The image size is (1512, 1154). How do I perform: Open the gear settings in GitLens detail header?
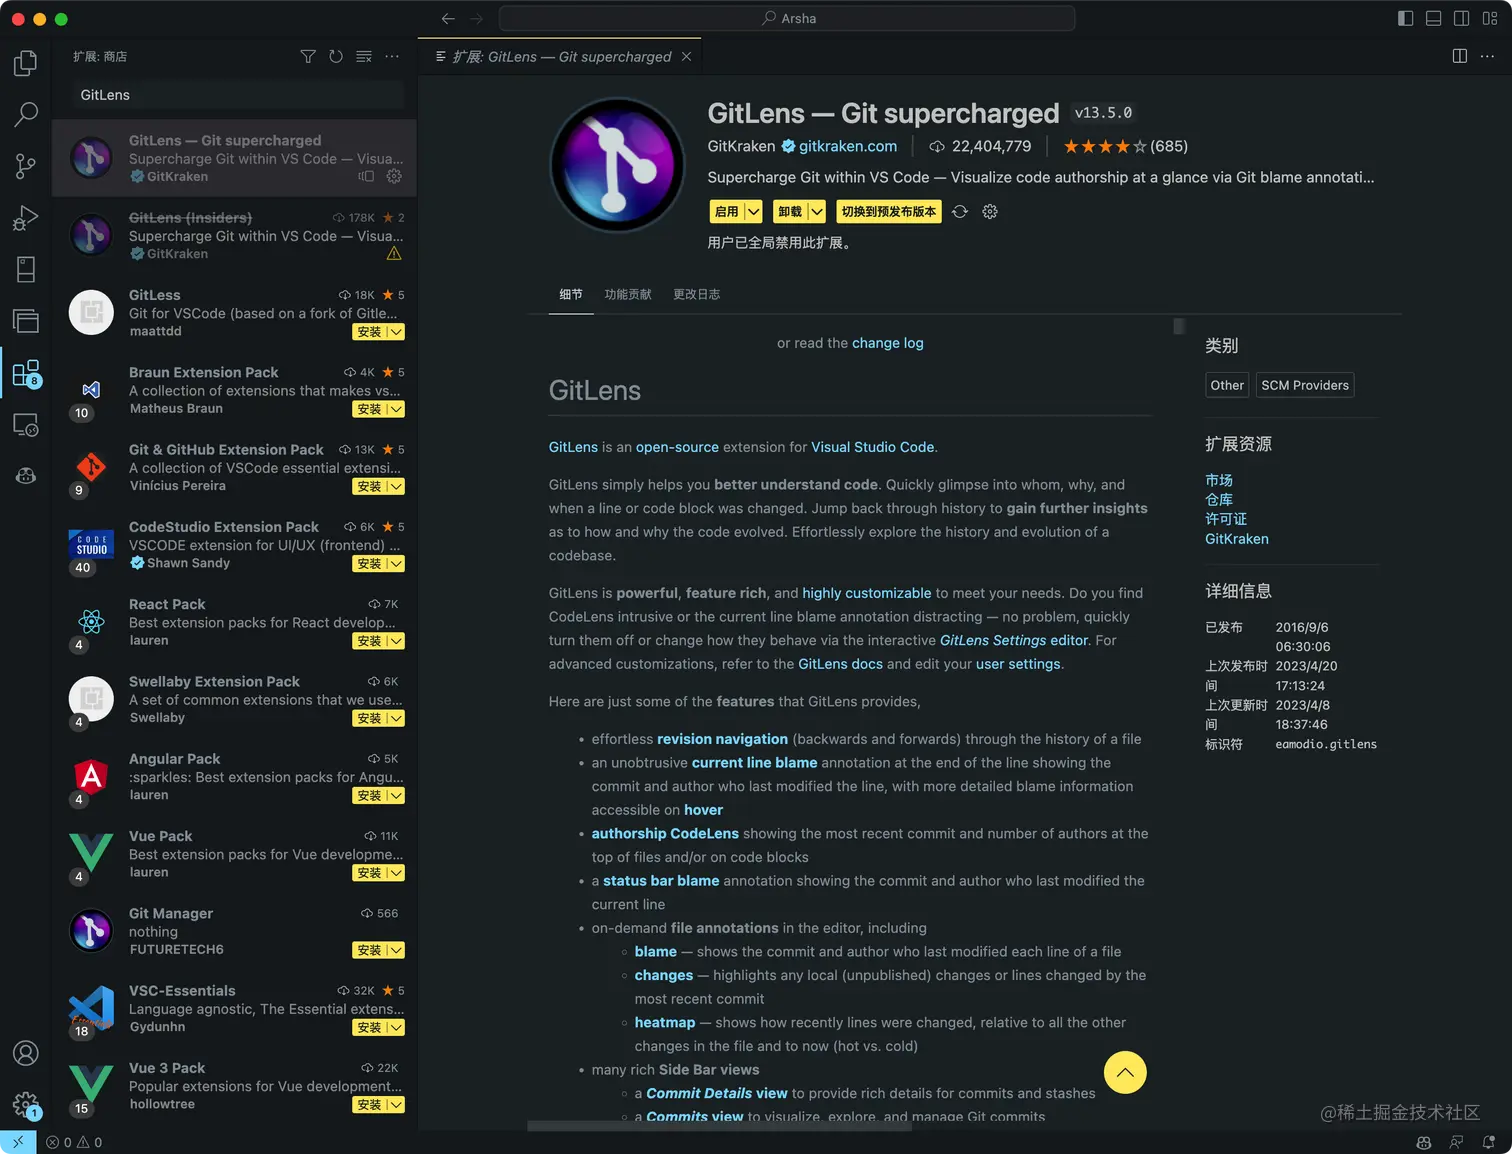coord(990,212)
